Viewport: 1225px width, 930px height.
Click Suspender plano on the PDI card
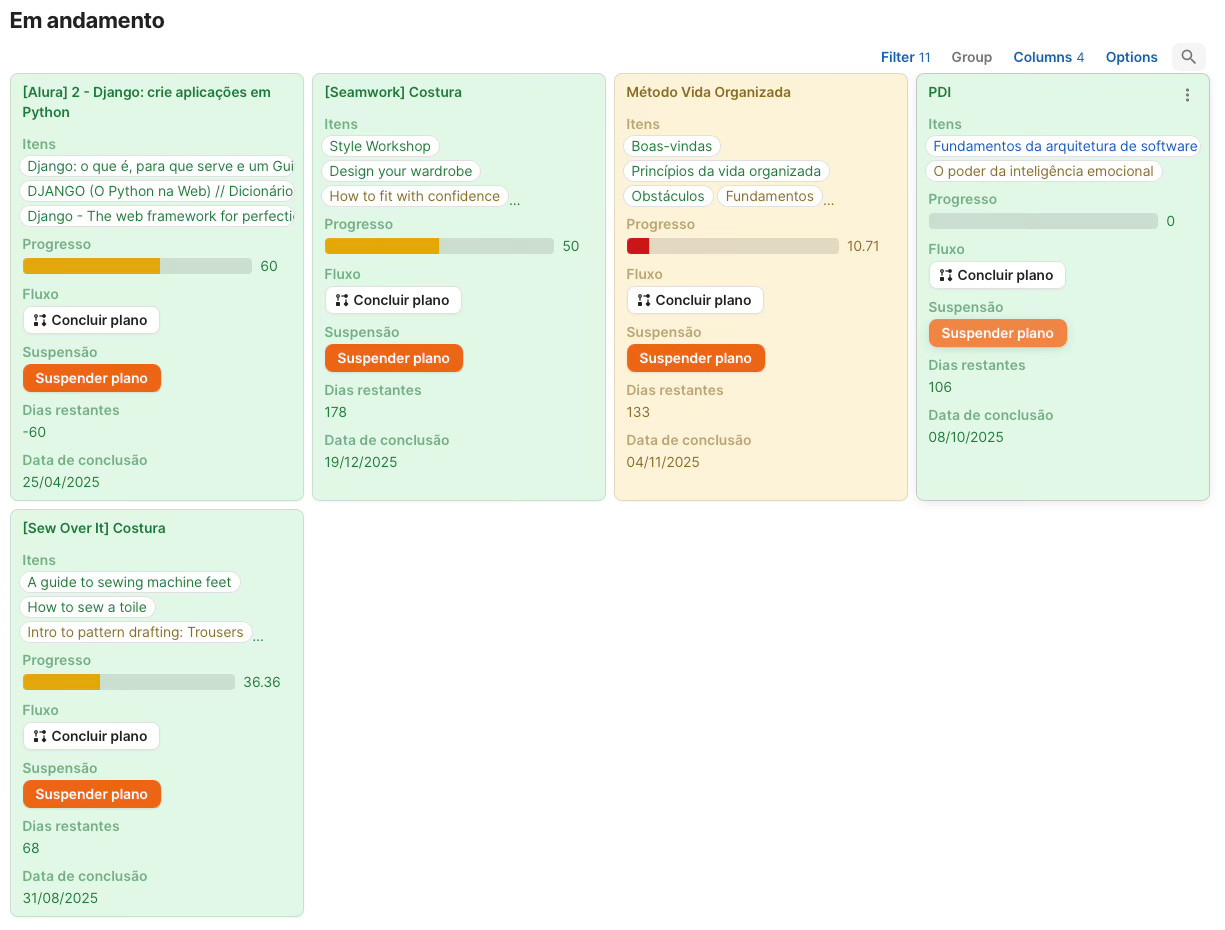(997, 333)
